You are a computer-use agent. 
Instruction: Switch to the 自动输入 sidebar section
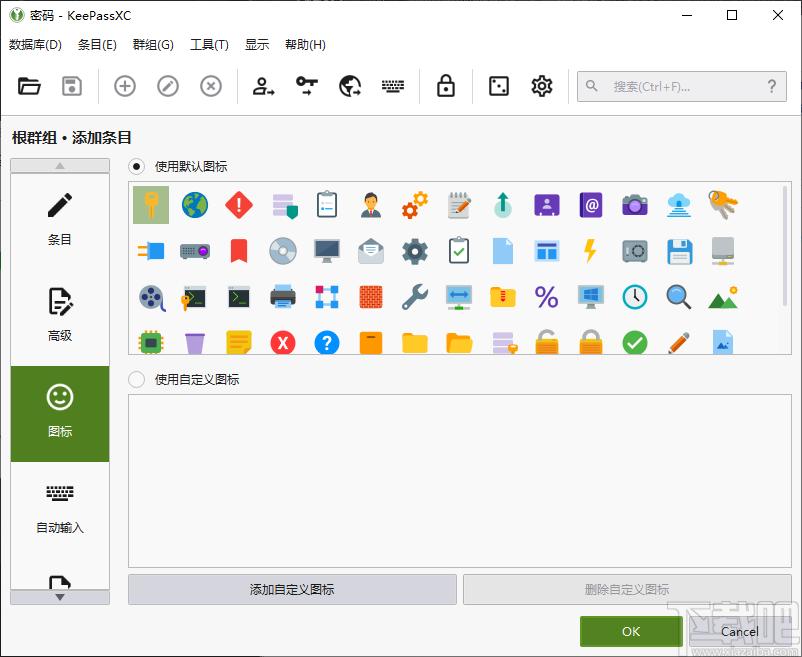point(60,510)
